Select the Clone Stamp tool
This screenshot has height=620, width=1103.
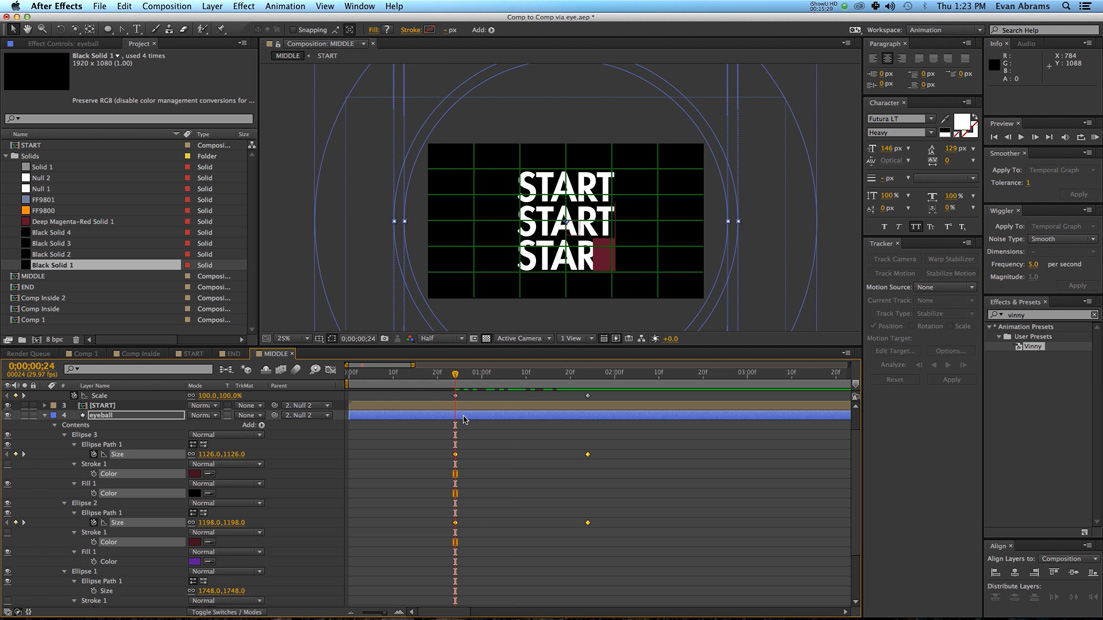coord(170,30)
